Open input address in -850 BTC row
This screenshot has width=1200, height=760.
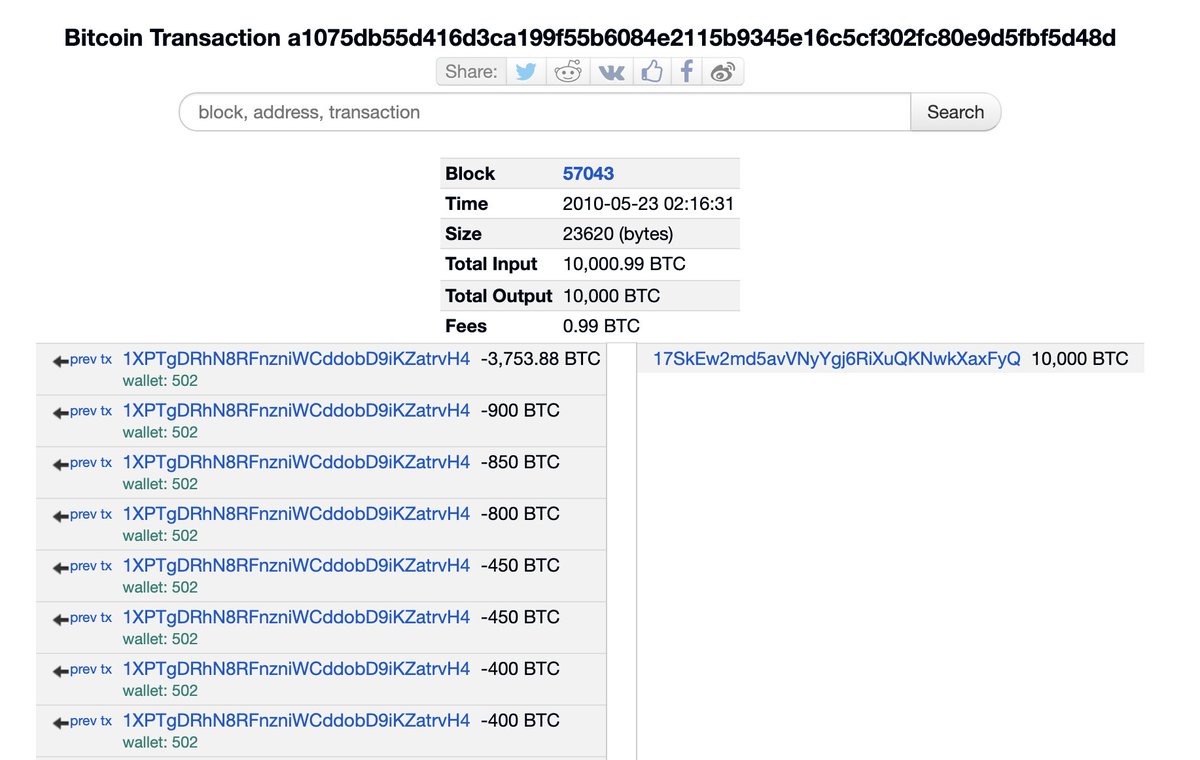coord(296,462)
